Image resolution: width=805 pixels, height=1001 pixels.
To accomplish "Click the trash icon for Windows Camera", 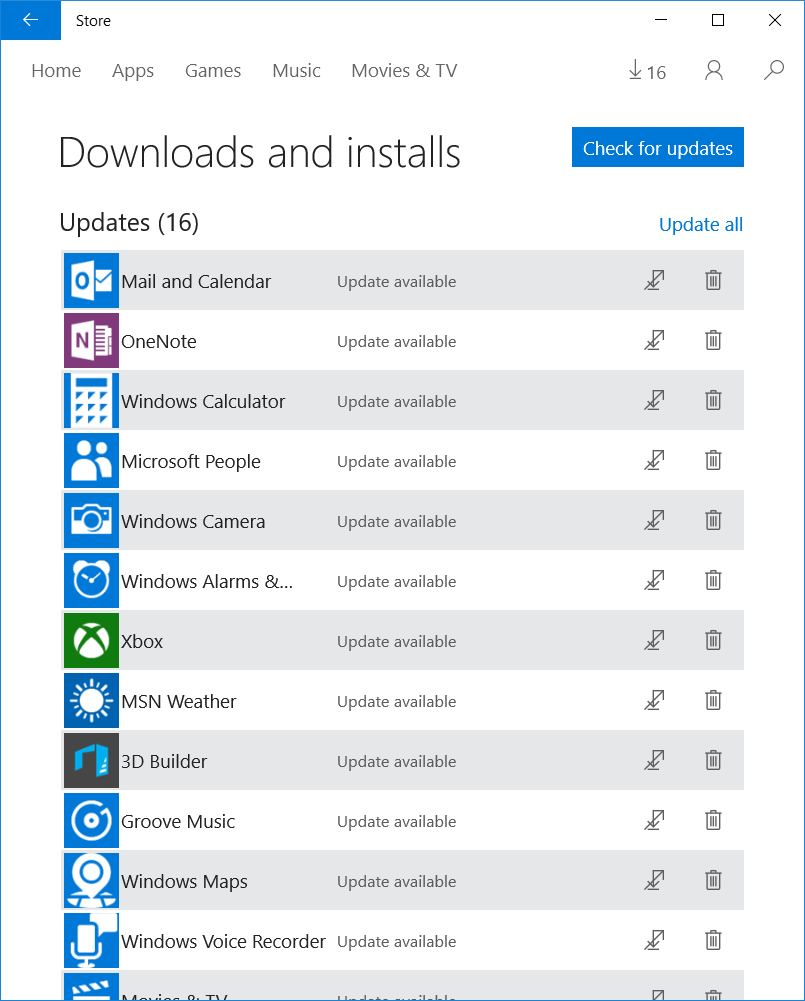I will [713, 520].
